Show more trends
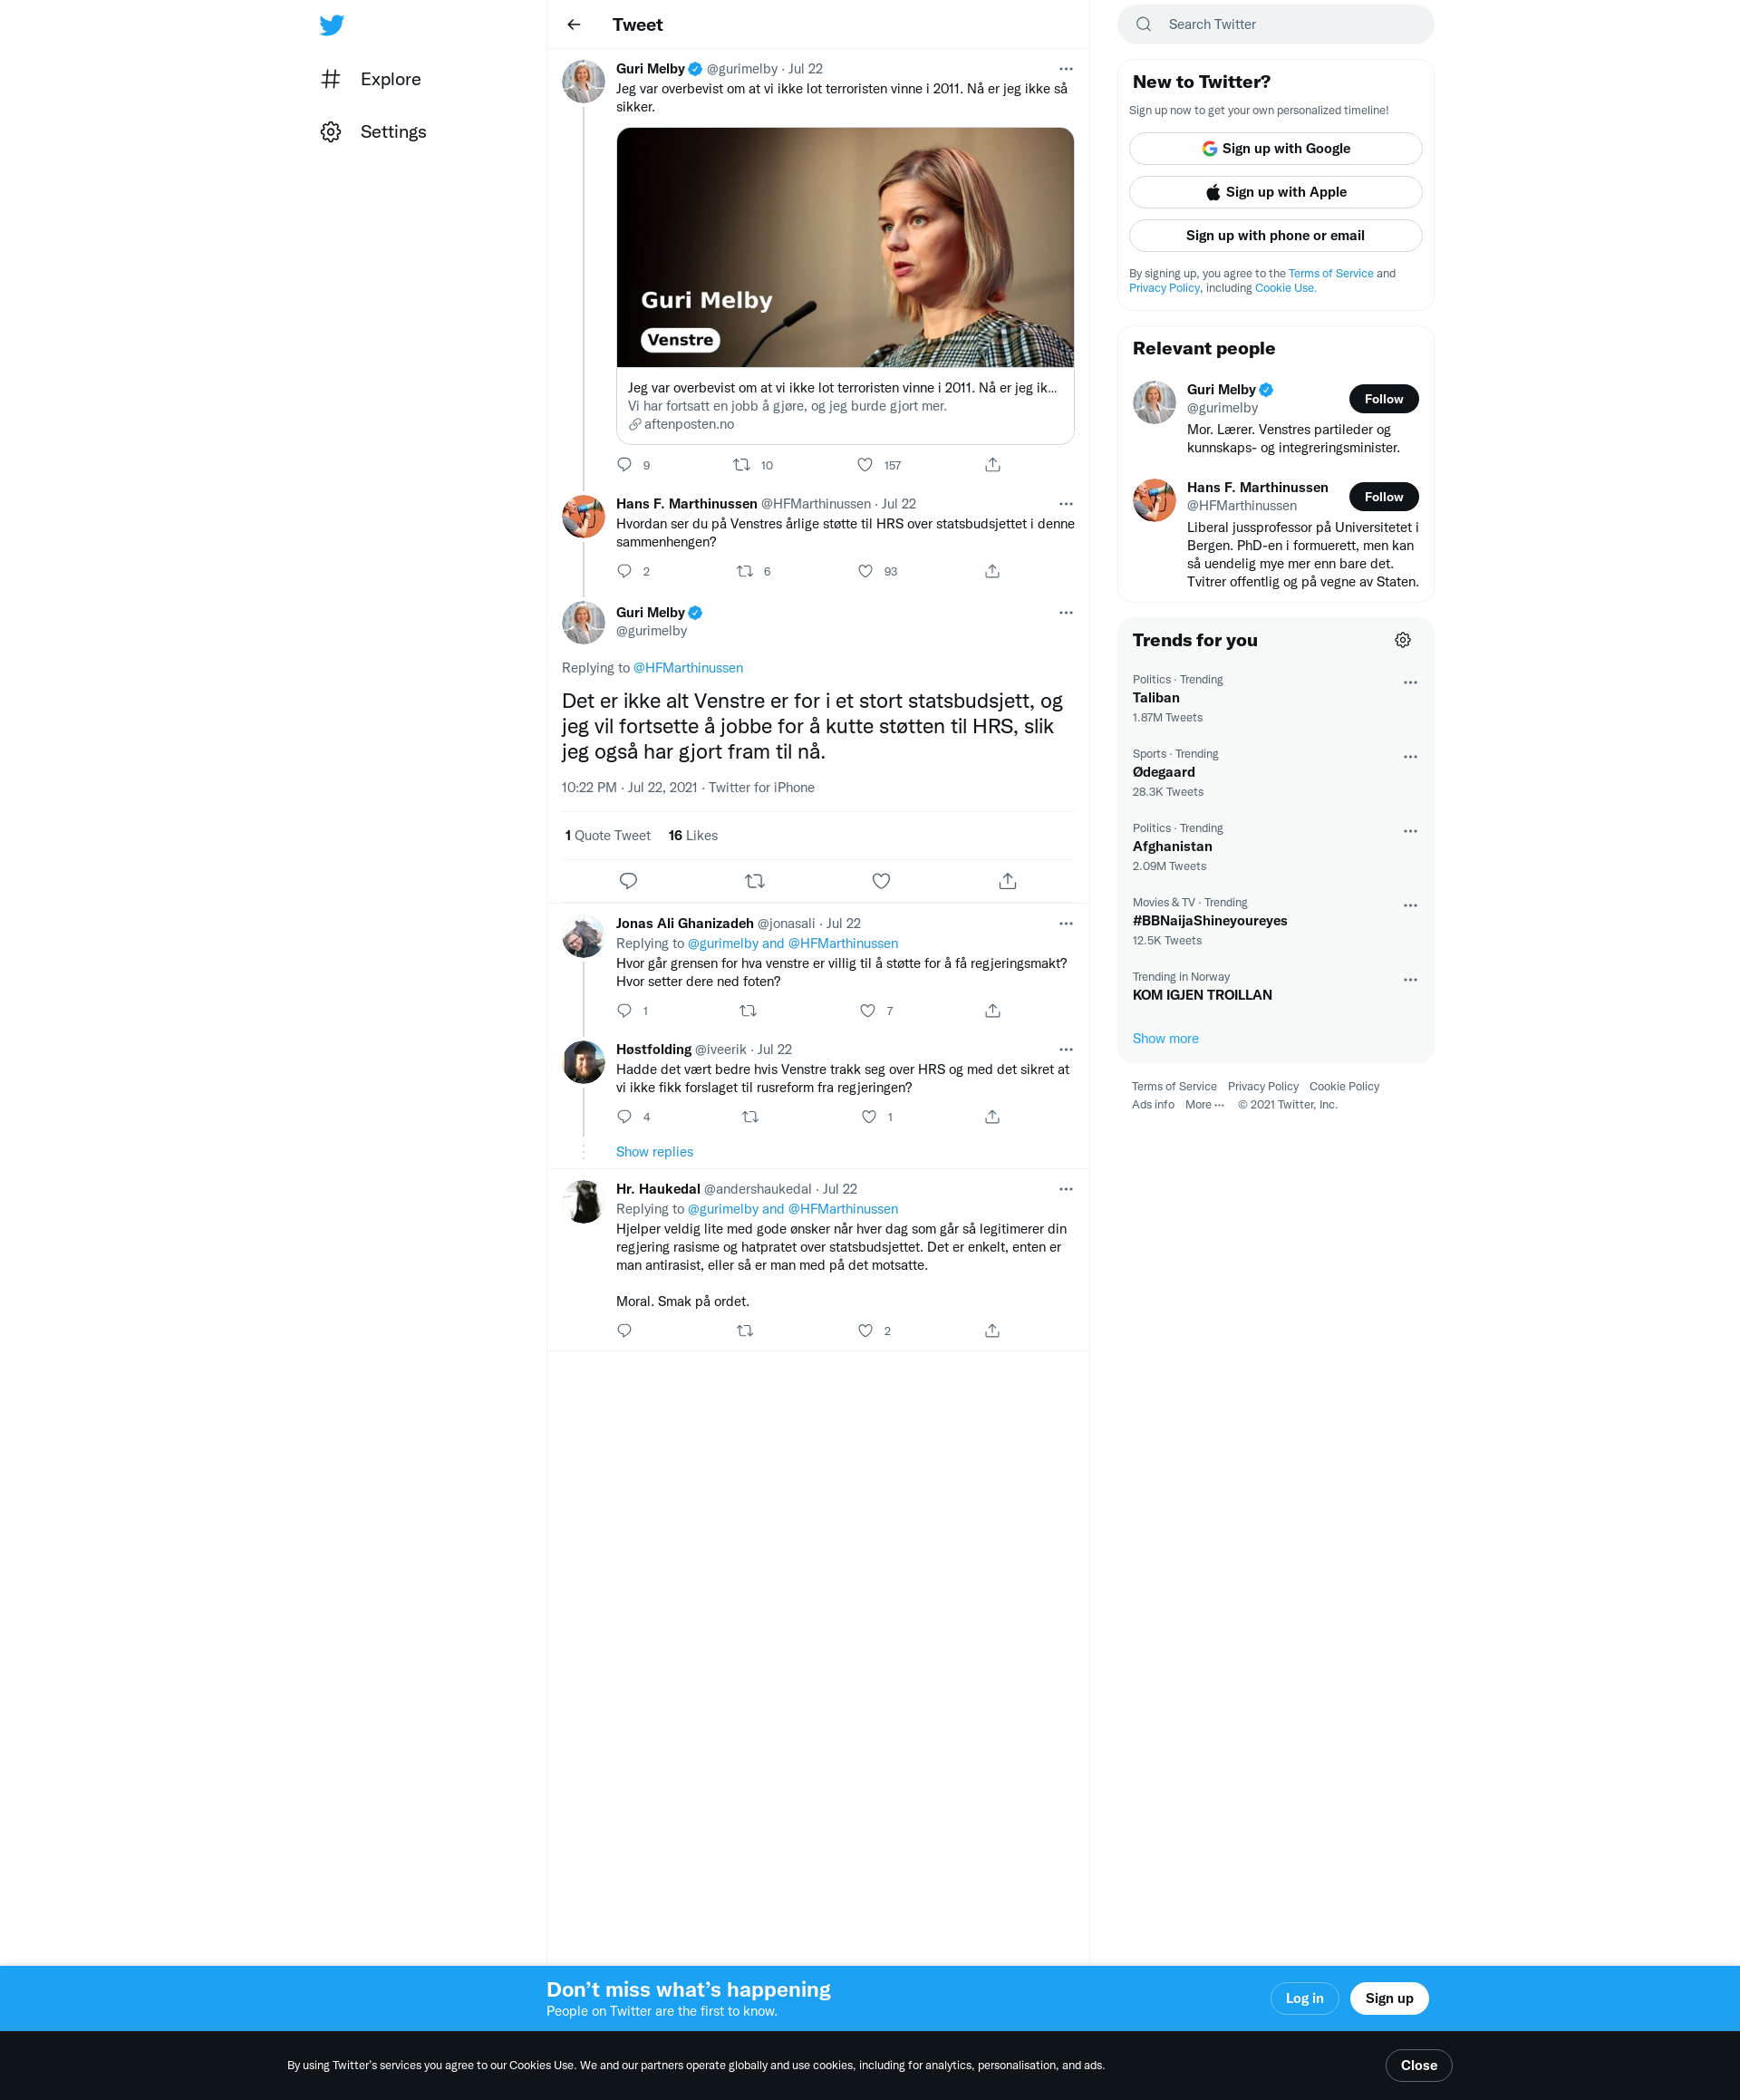This screenshot has height=2100, width=1740. click(x=1165, y=1039)
